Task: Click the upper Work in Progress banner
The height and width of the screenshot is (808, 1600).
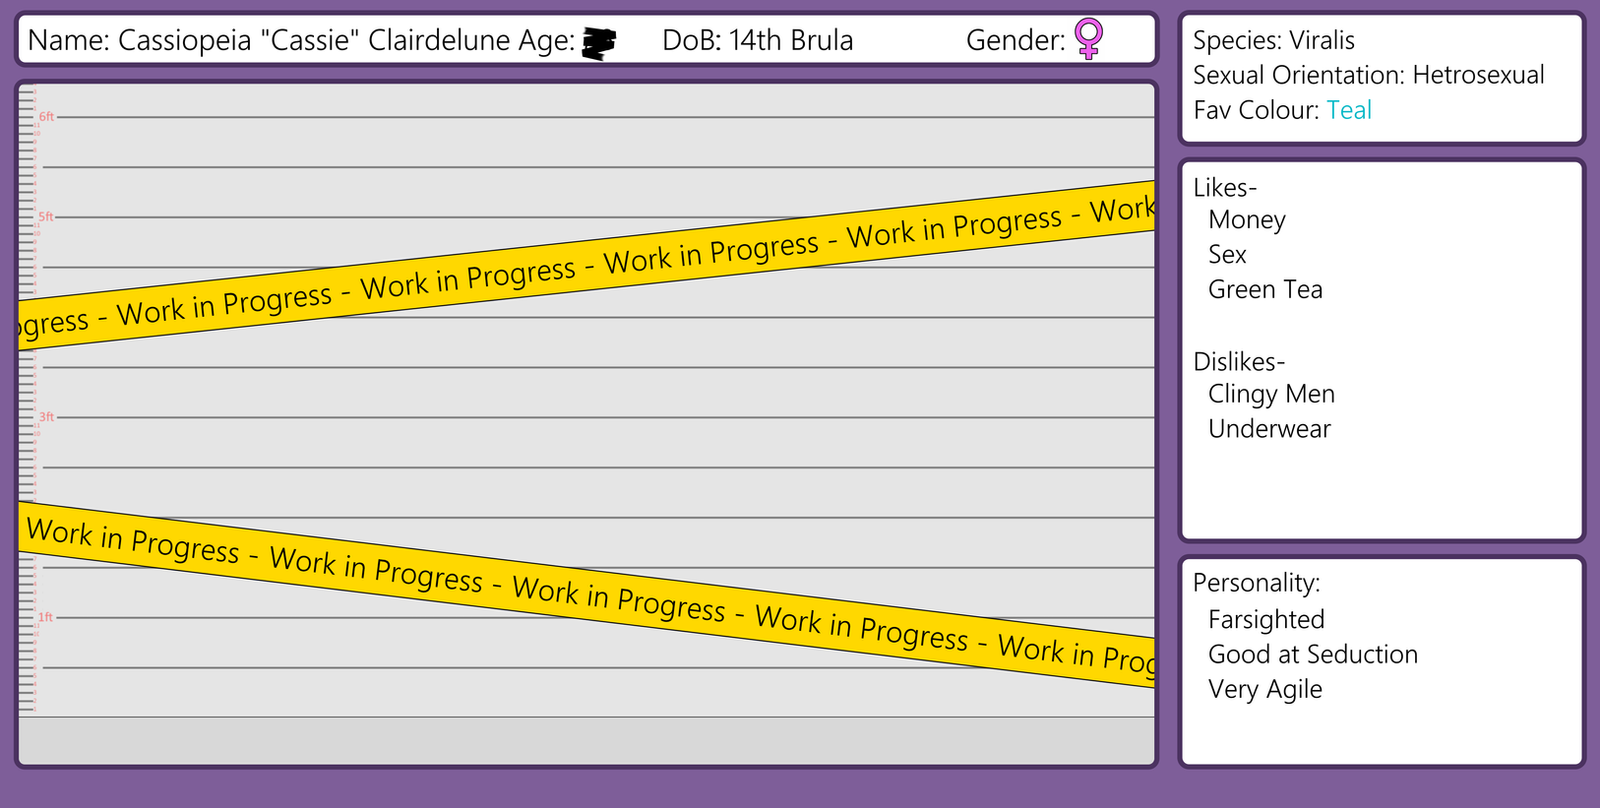Action: (x=587, y=265)
